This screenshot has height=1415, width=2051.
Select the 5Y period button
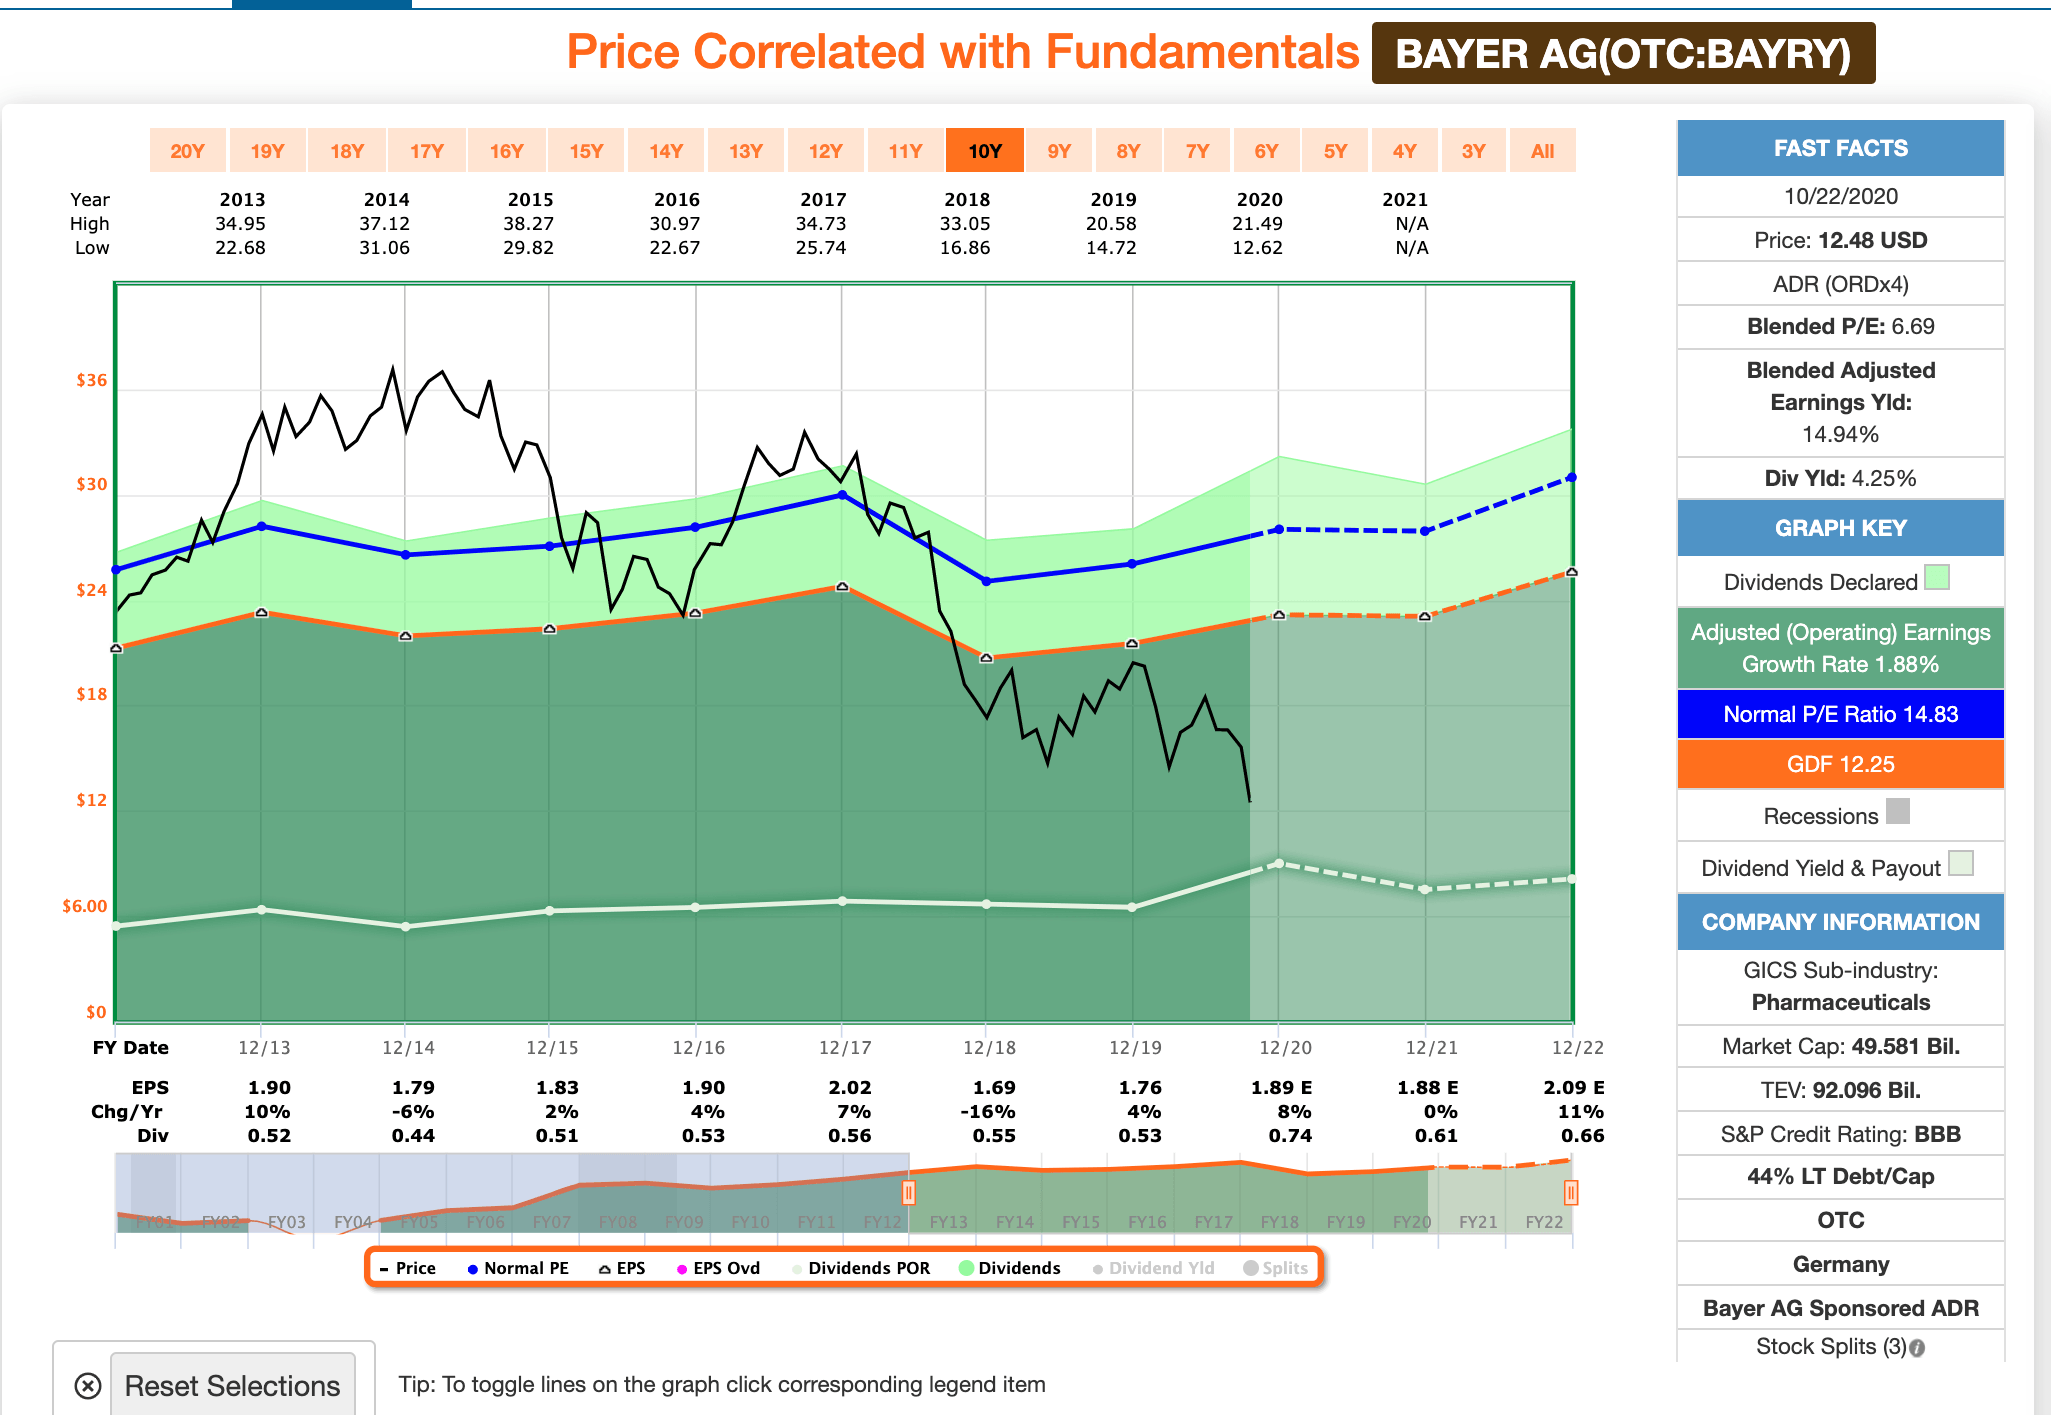click(x=1334, y=150)
